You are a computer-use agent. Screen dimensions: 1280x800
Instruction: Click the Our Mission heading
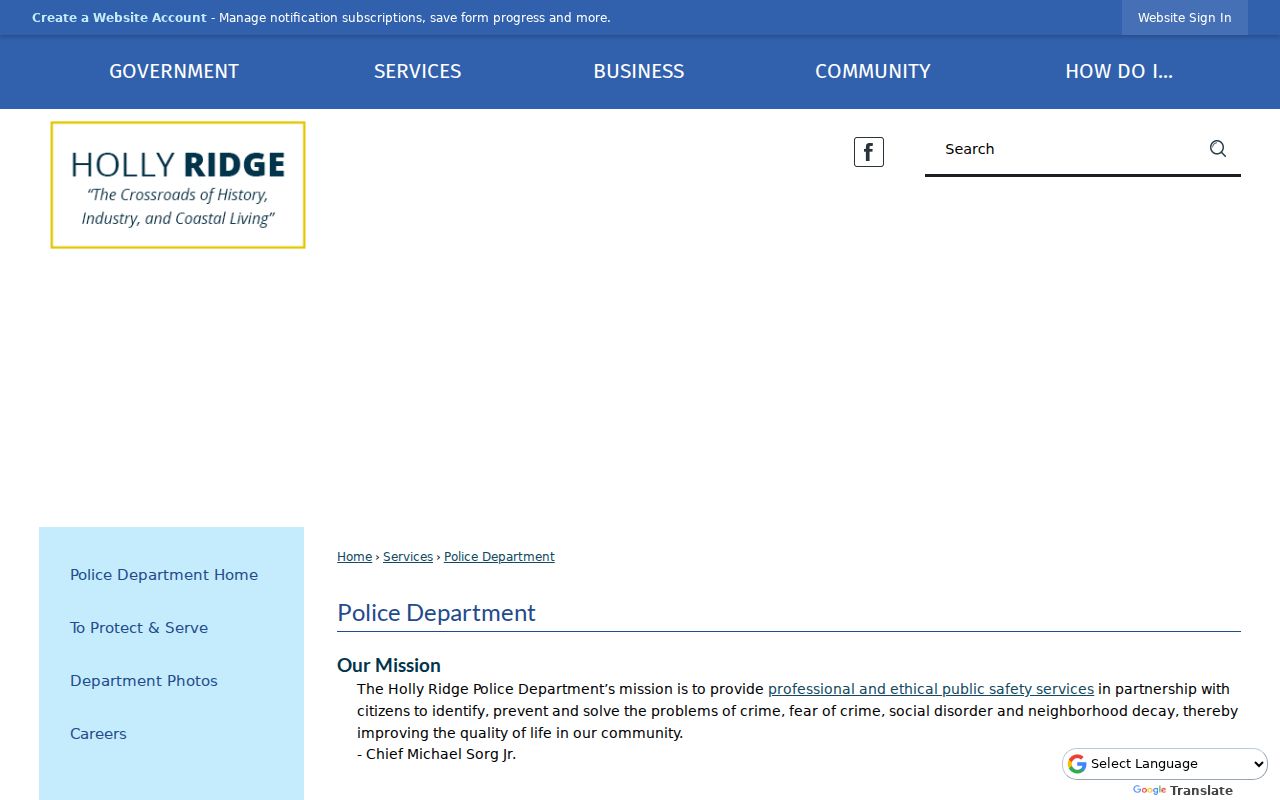pyautogui.click(x=389, y=665)
